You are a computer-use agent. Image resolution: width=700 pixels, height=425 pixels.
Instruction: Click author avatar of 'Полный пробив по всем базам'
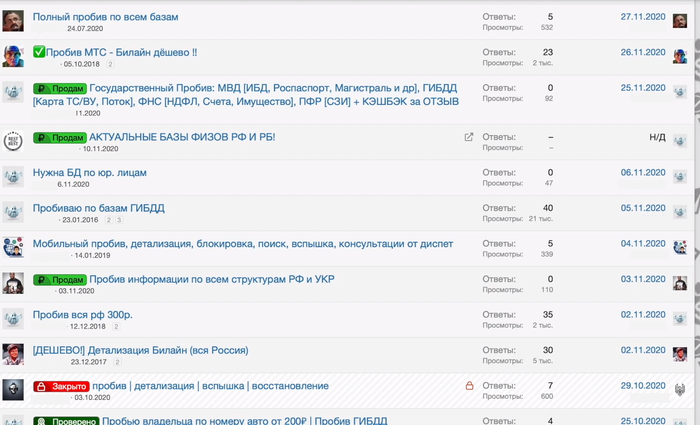13,21
